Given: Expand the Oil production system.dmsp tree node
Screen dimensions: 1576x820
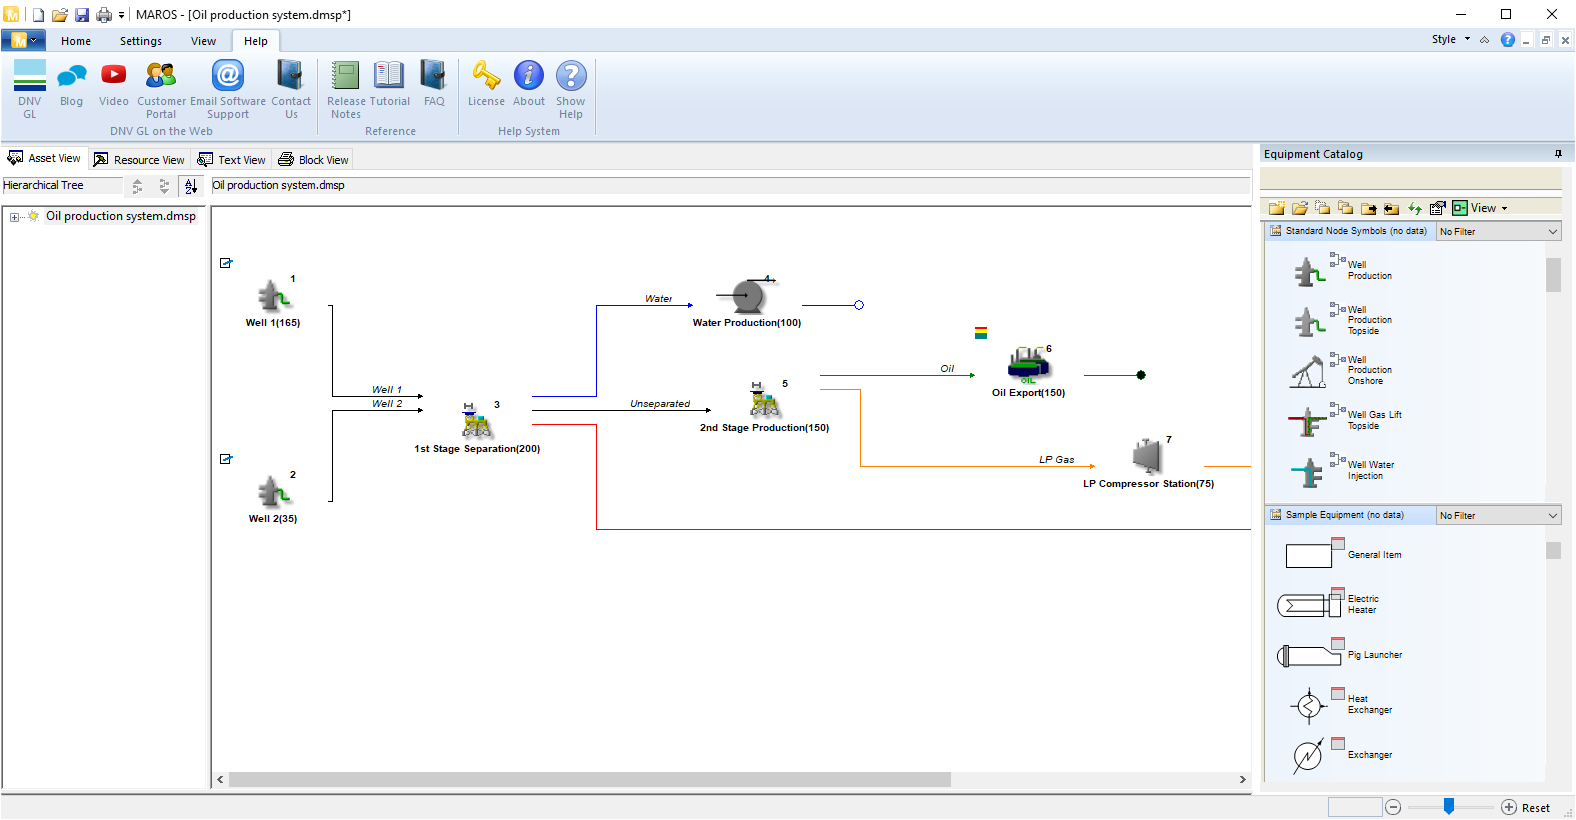Looking at the screenshot, I should coord(14,217).
